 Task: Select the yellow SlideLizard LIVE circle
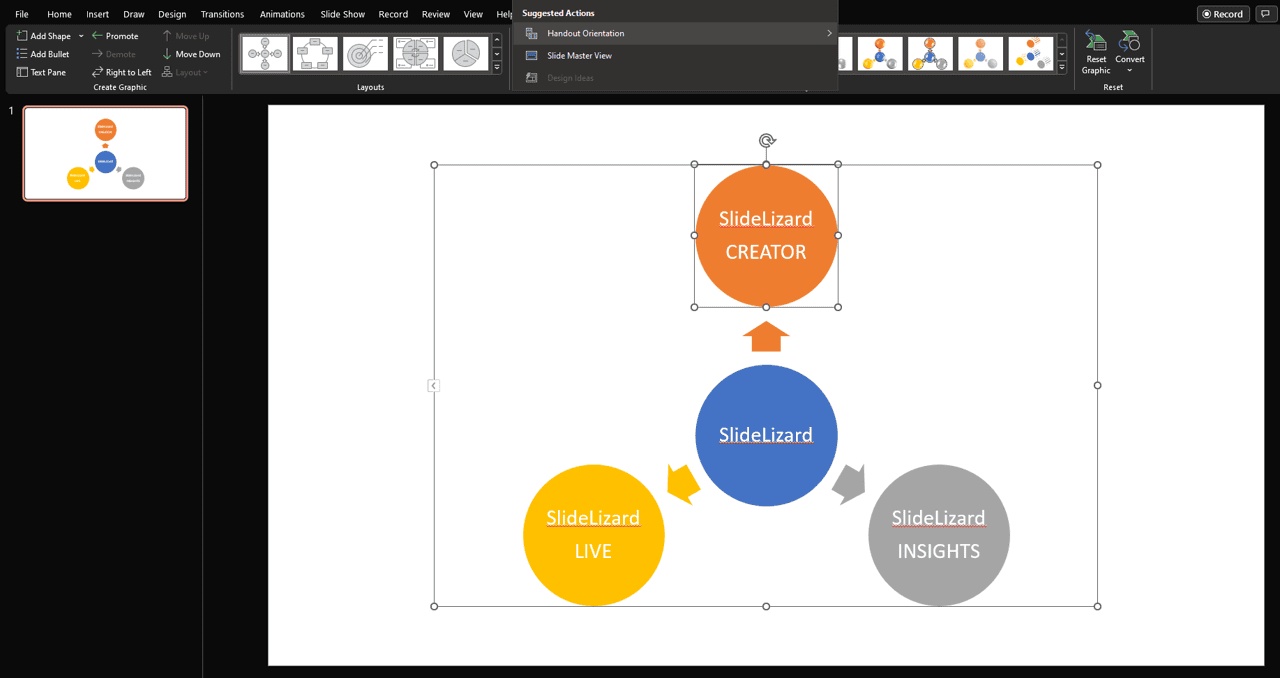pos(593,535)
